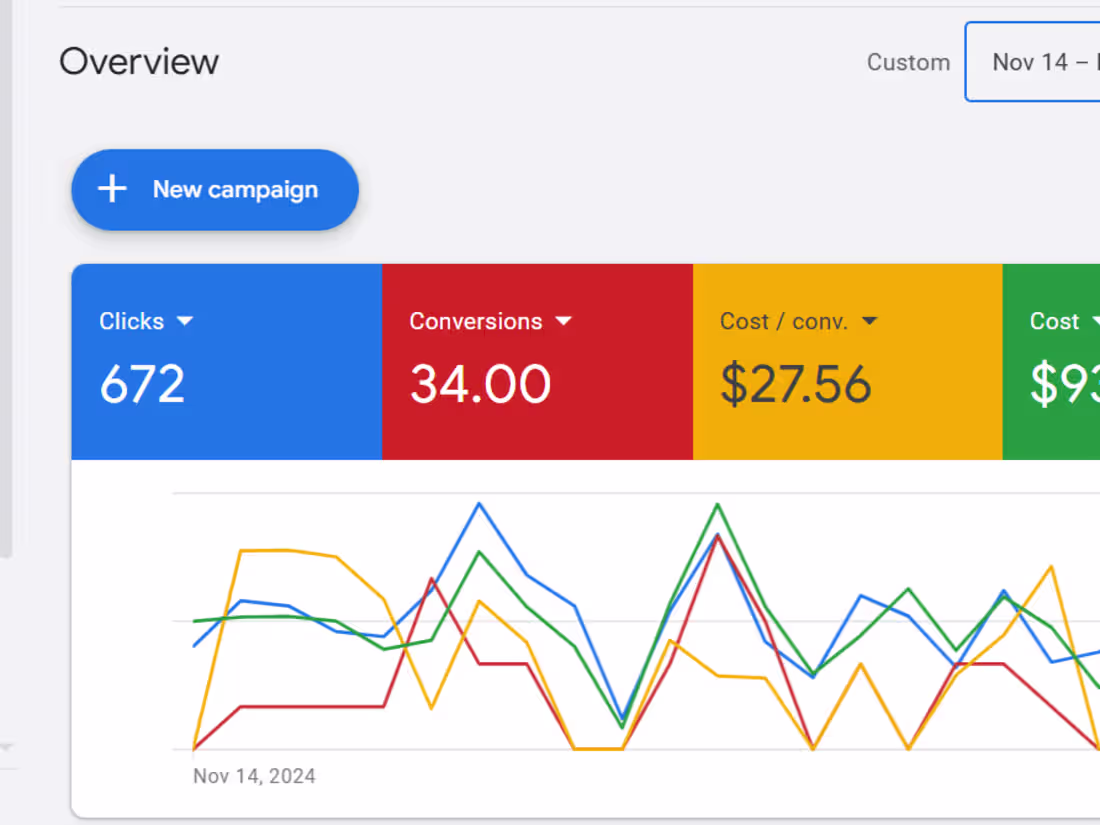
Task: Select the Custom date range option
Action: tap(908, 62)
